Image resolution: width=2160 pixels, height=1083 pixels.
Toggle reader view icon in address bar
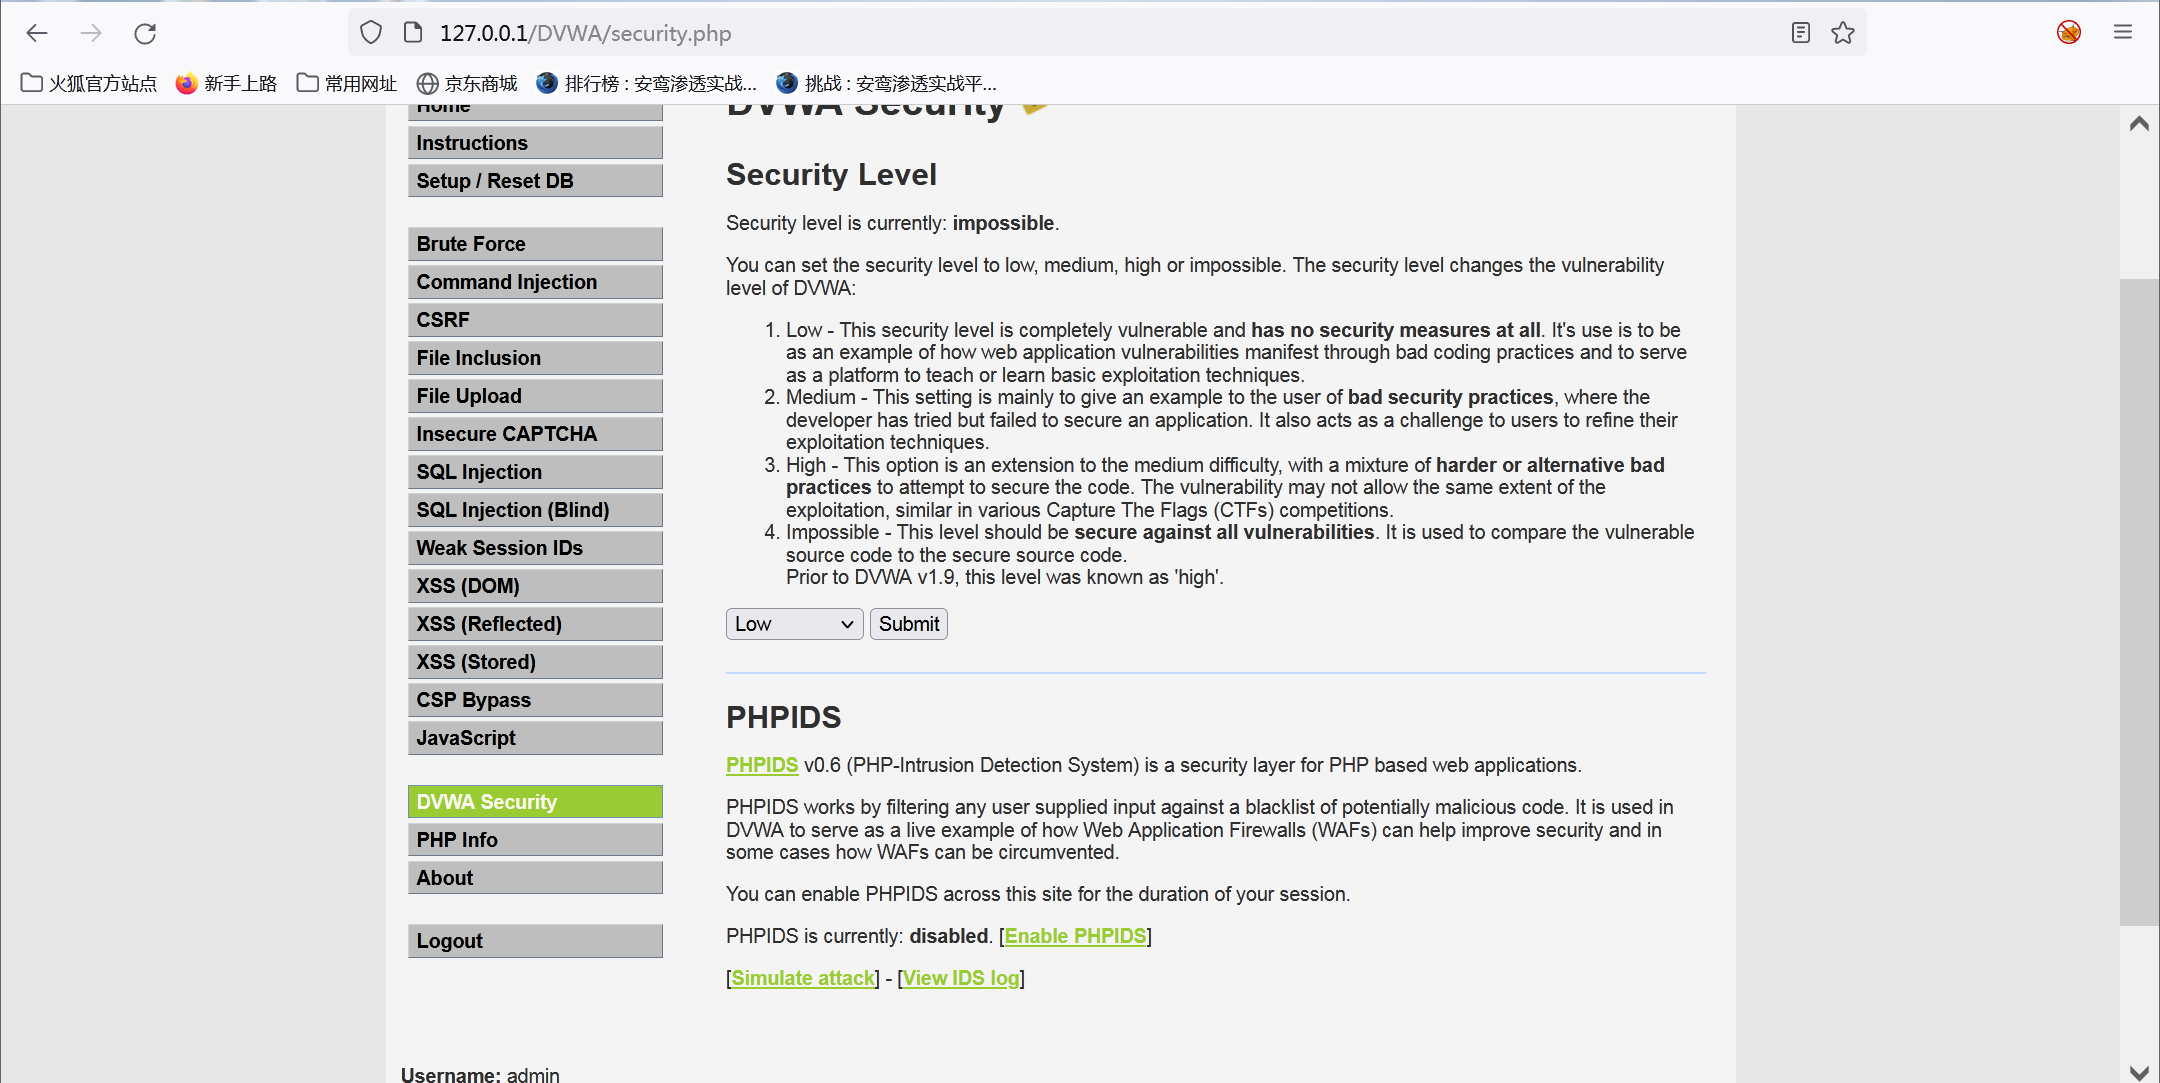click(x=1800, y=33)
